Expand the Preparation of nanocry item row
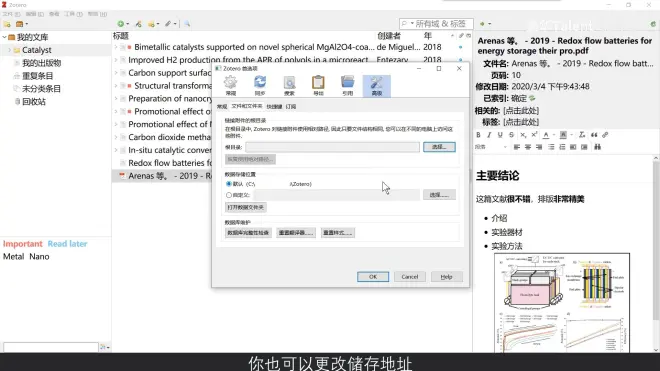Viewport: 660px width, 371px height. pyautogui.click(x=116, y=99)
